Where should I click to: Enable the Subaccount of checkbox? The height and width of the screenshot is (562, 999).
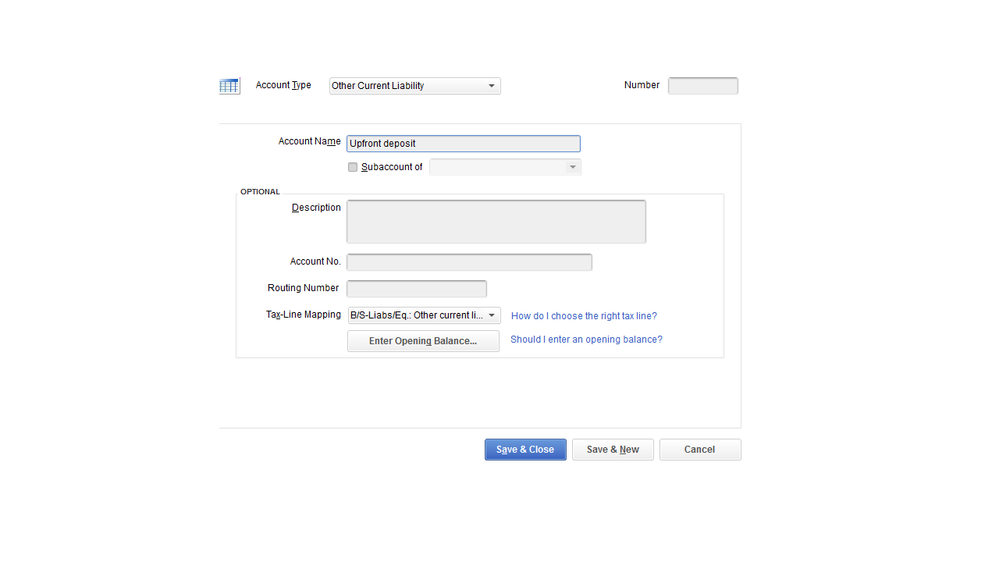(352, 168)
